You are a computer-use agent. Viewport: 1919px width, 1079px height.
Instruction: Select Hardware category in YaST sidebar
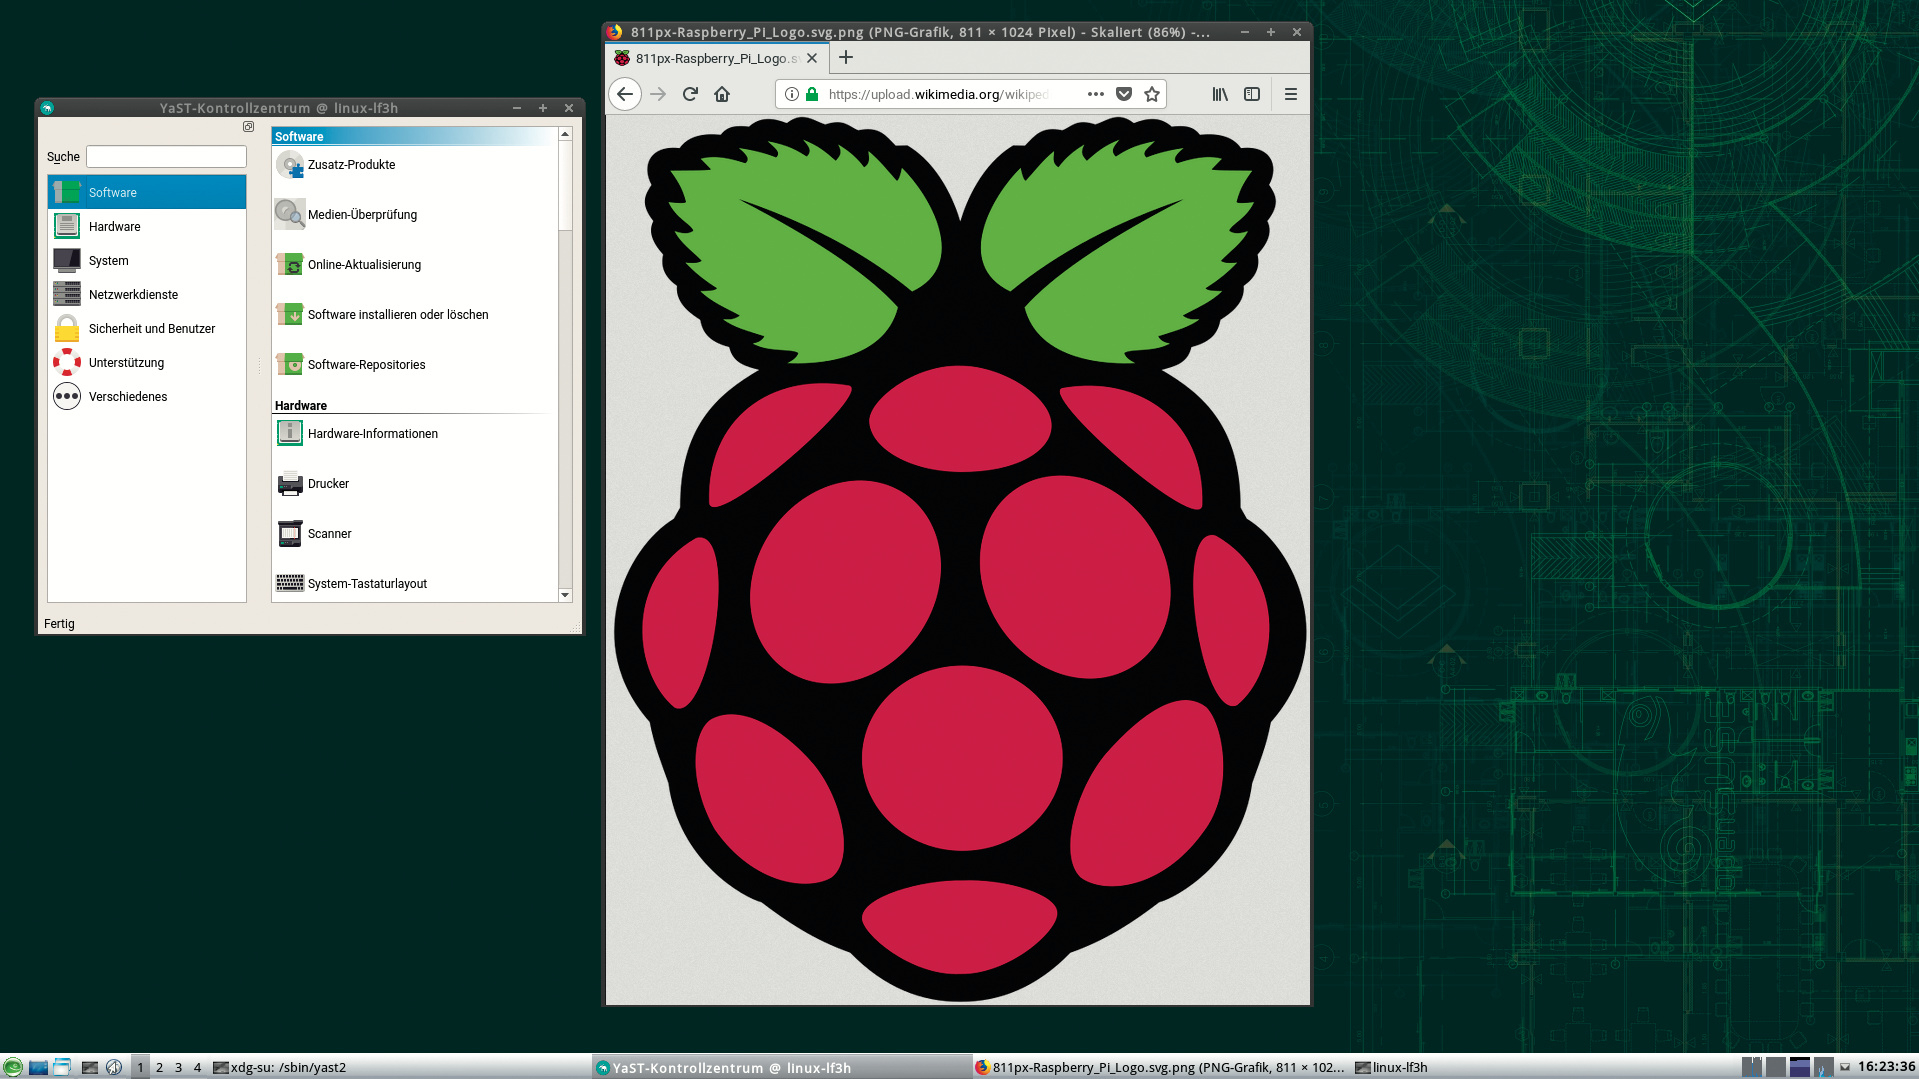tap(115, 227)
